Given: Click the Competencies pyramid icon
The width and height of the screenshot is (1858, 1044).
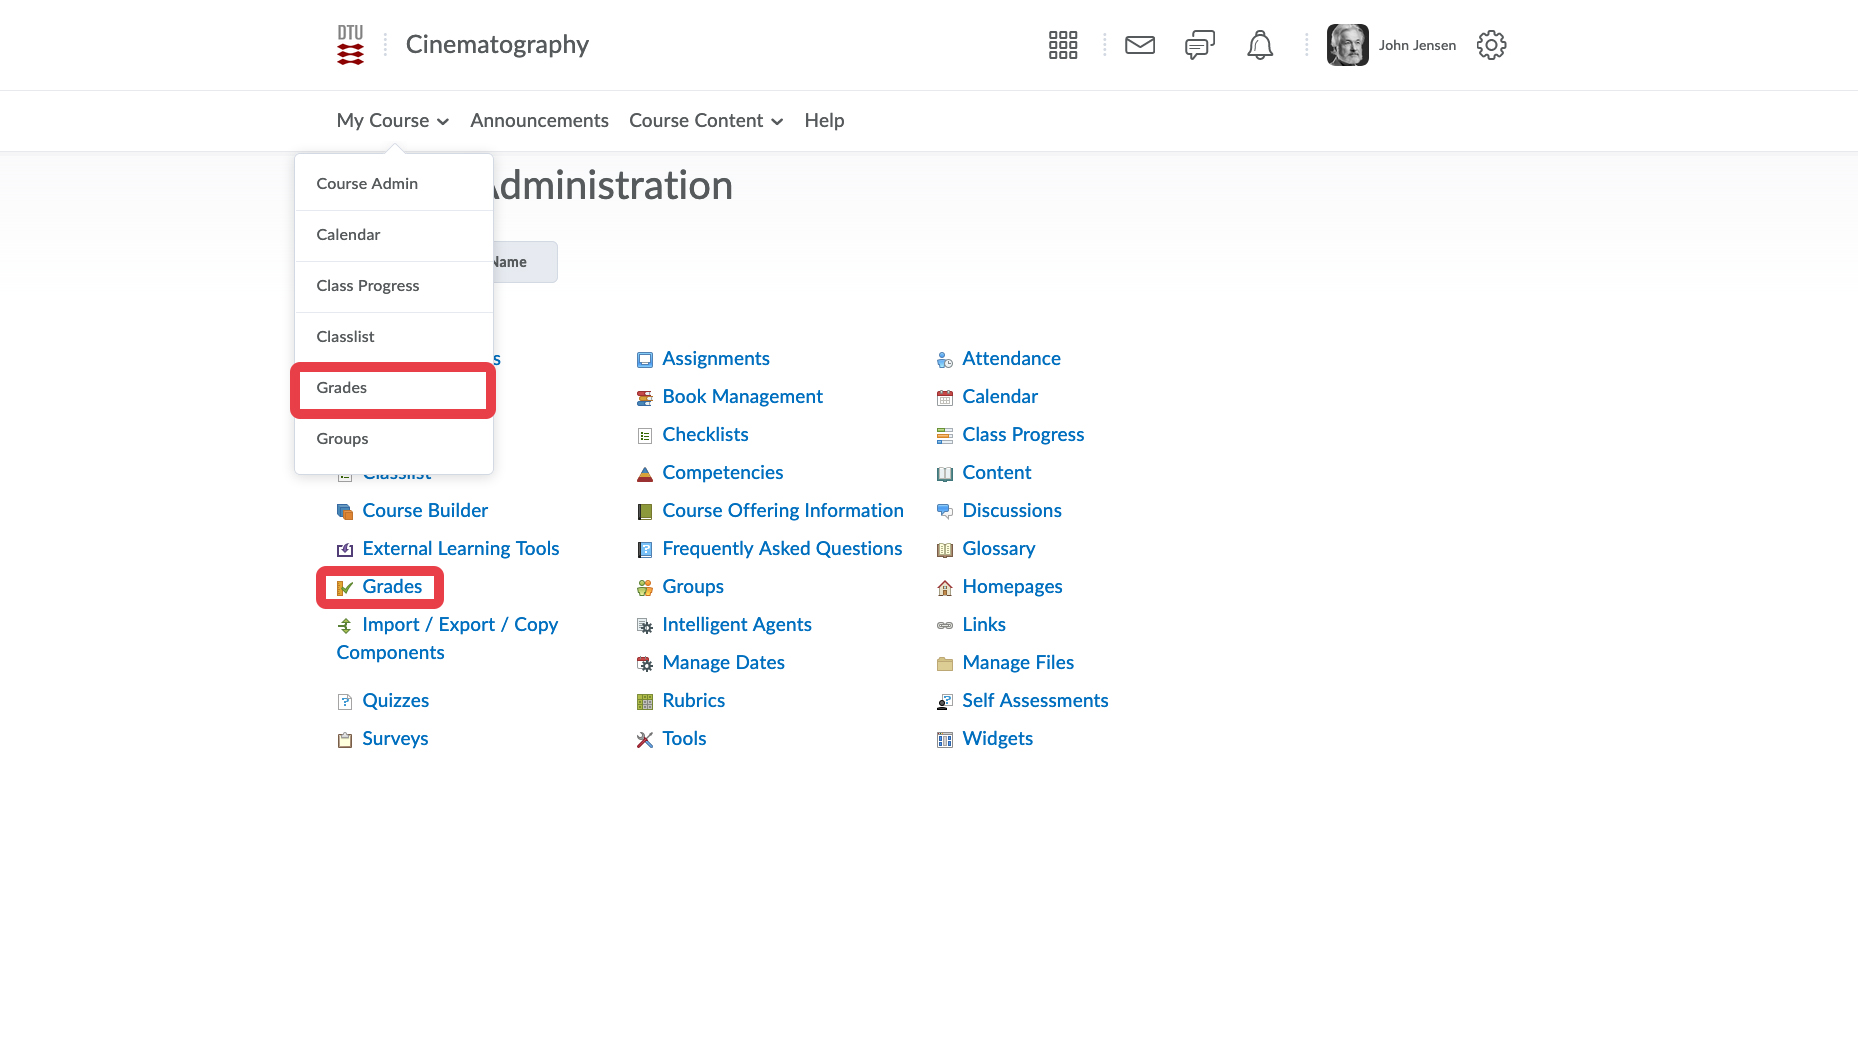Looking at the screenshot, I should click(645, 474).
